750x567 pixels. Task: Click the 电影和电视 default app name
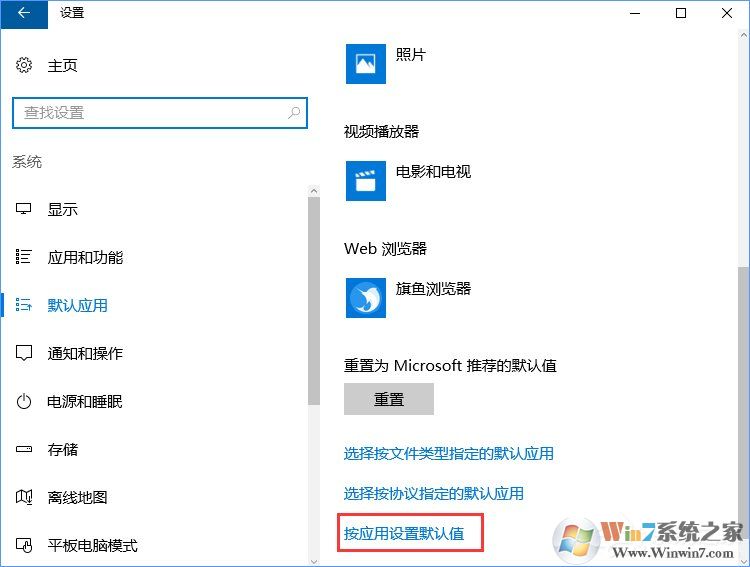click(433, 171)
